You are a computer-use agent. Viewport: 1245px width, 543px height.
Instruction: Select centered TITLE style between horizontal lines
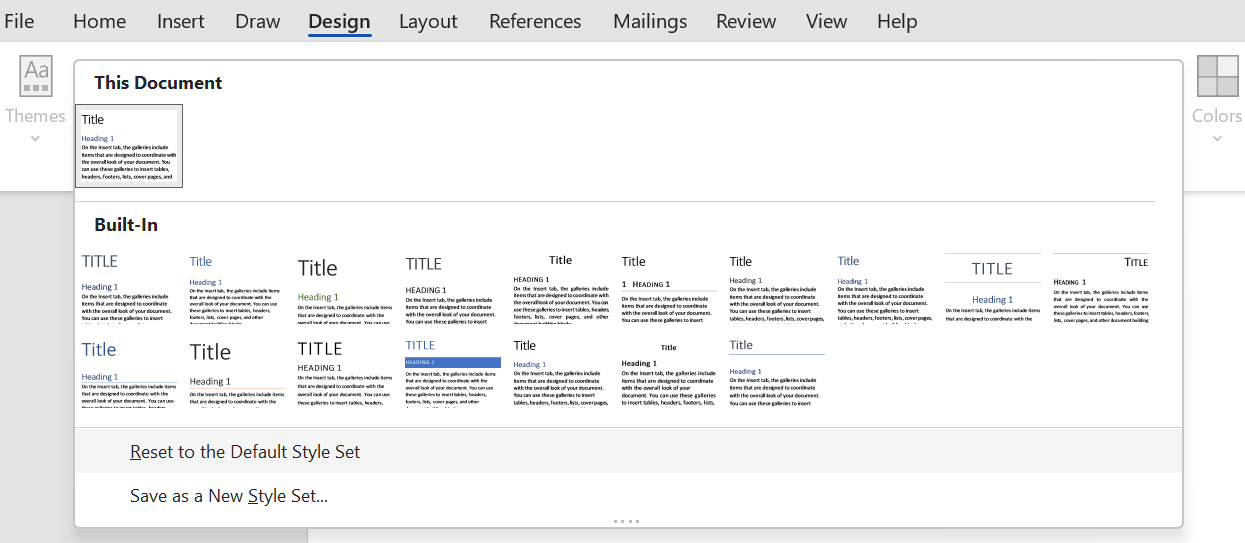pos(993,288)
